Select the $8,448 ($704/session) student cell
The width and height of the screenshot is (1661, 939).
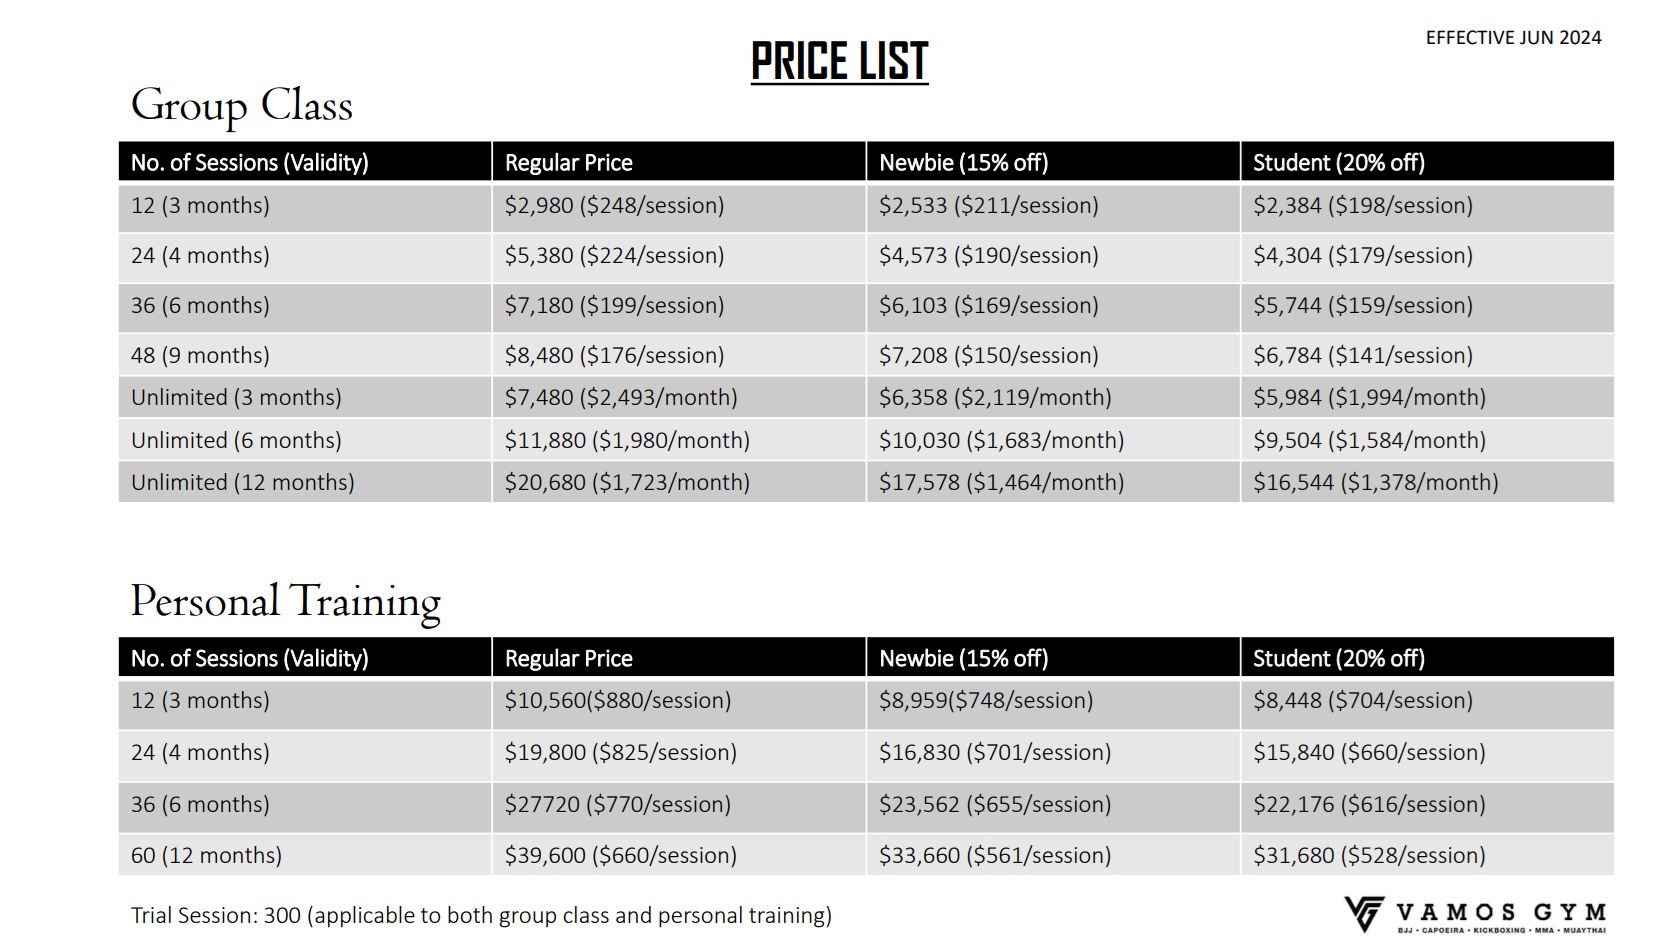[1363, 701]
